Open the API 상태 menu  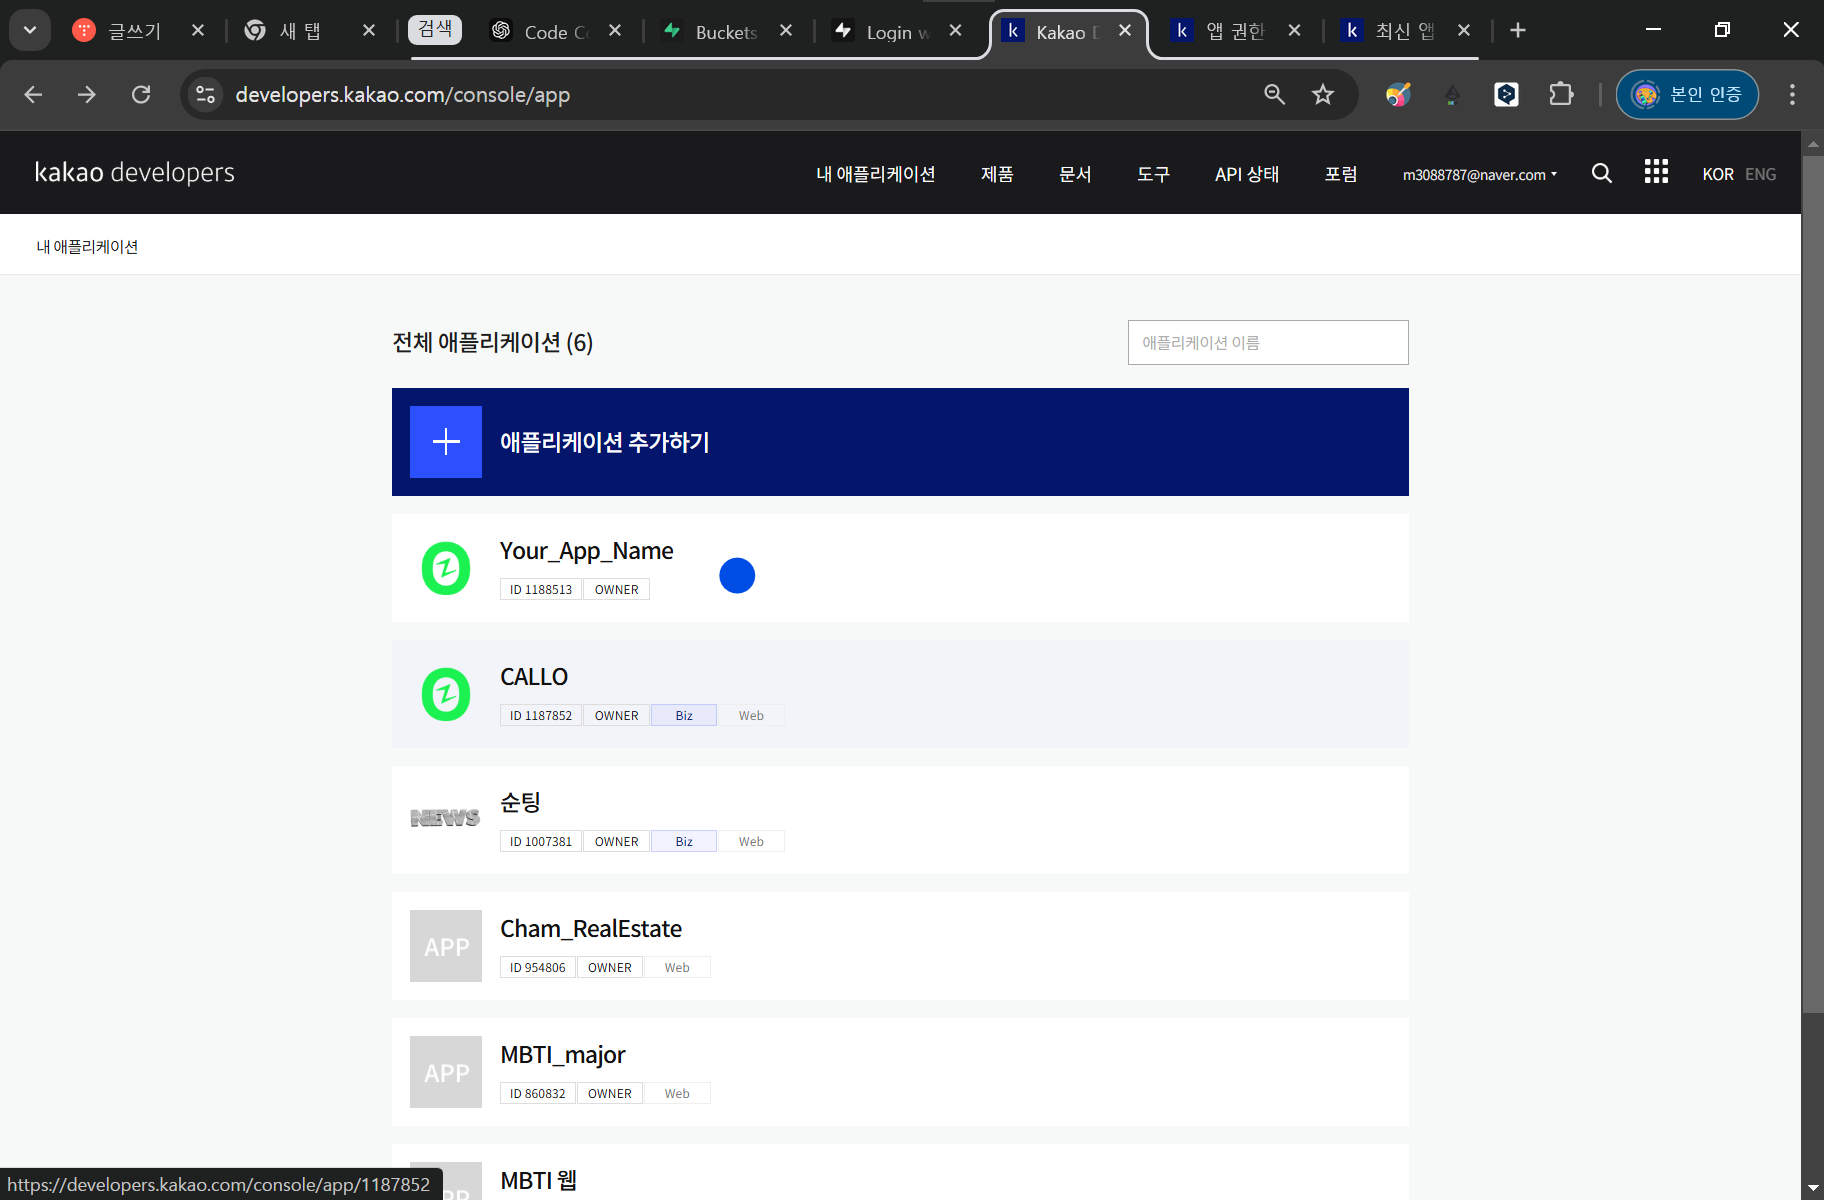click(x=1247, y=174)
